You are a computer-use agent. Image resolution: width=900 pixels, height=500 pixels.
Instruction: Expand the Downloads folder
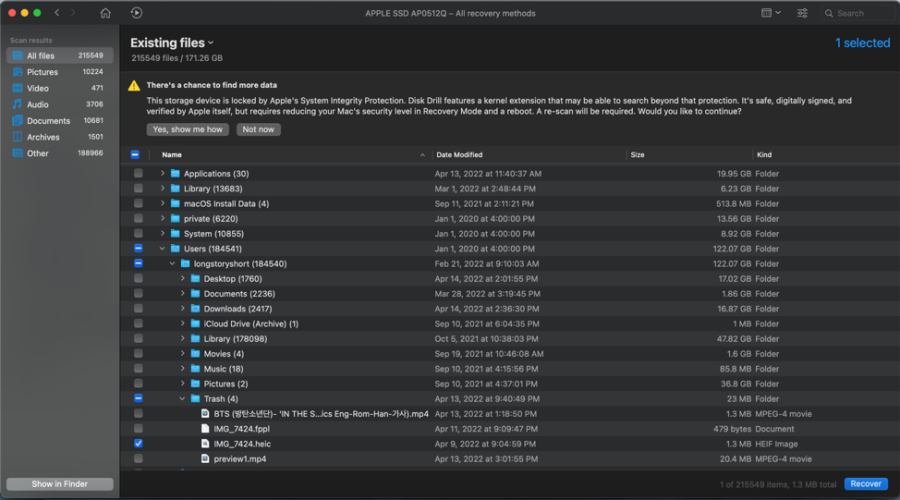tap(183, 308)
